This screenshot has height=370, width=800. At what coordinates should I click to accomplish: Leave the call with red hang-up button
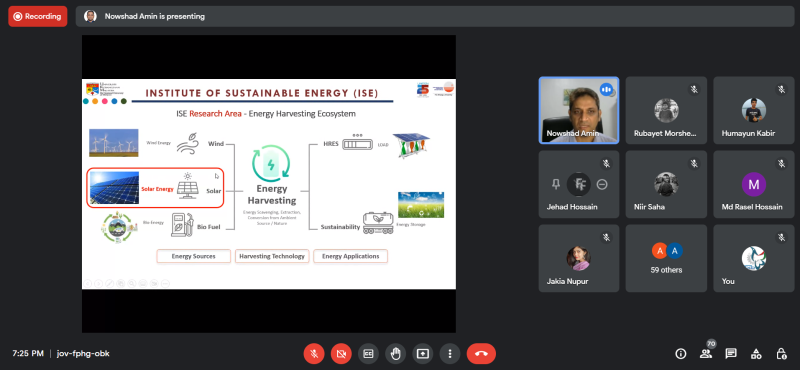coord(481,353)
